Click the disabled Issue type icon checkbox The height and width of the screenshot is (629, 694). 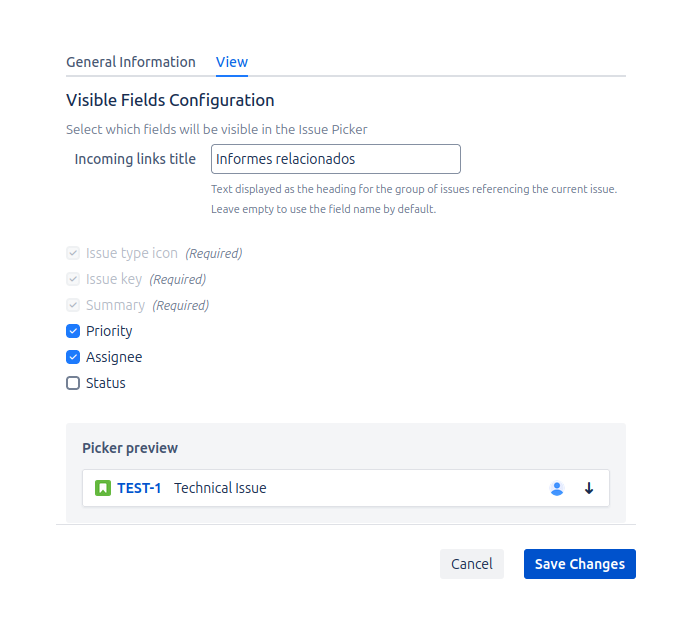click(x=73, y=253)
